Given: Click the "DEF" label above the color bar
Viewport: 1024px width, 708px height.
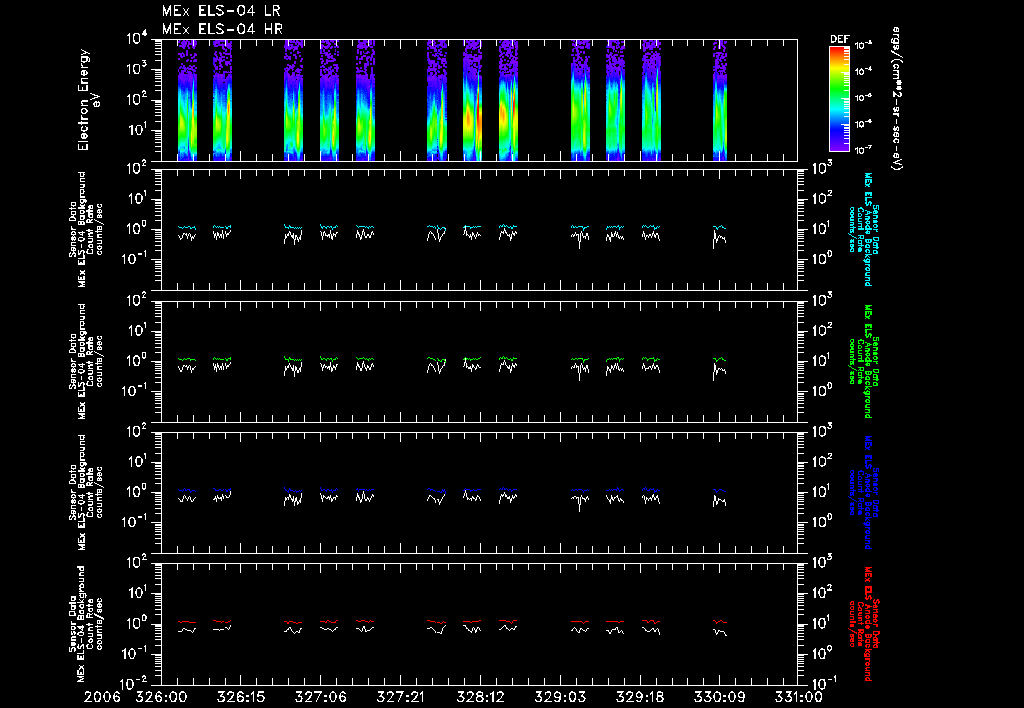Looking at the screenshot, I should (x=839, y=39).
